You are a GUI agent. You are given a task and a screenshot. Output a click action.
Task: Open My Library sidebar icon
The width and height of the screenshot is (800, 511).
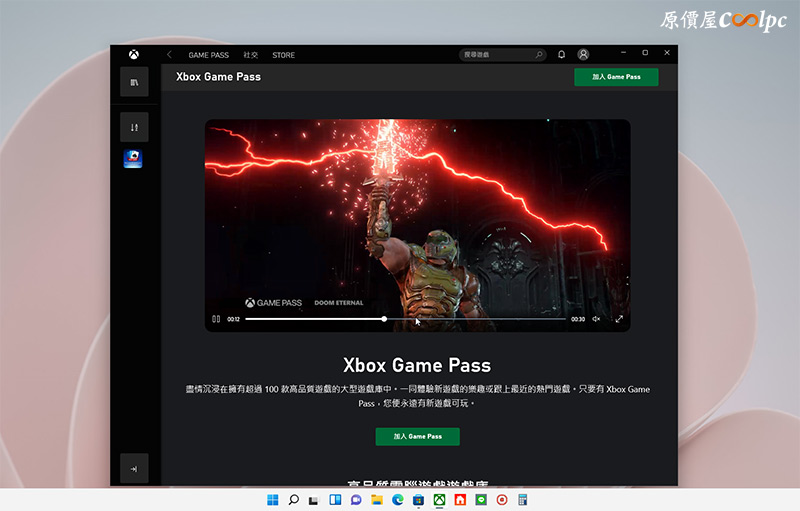tap(134, 82)
